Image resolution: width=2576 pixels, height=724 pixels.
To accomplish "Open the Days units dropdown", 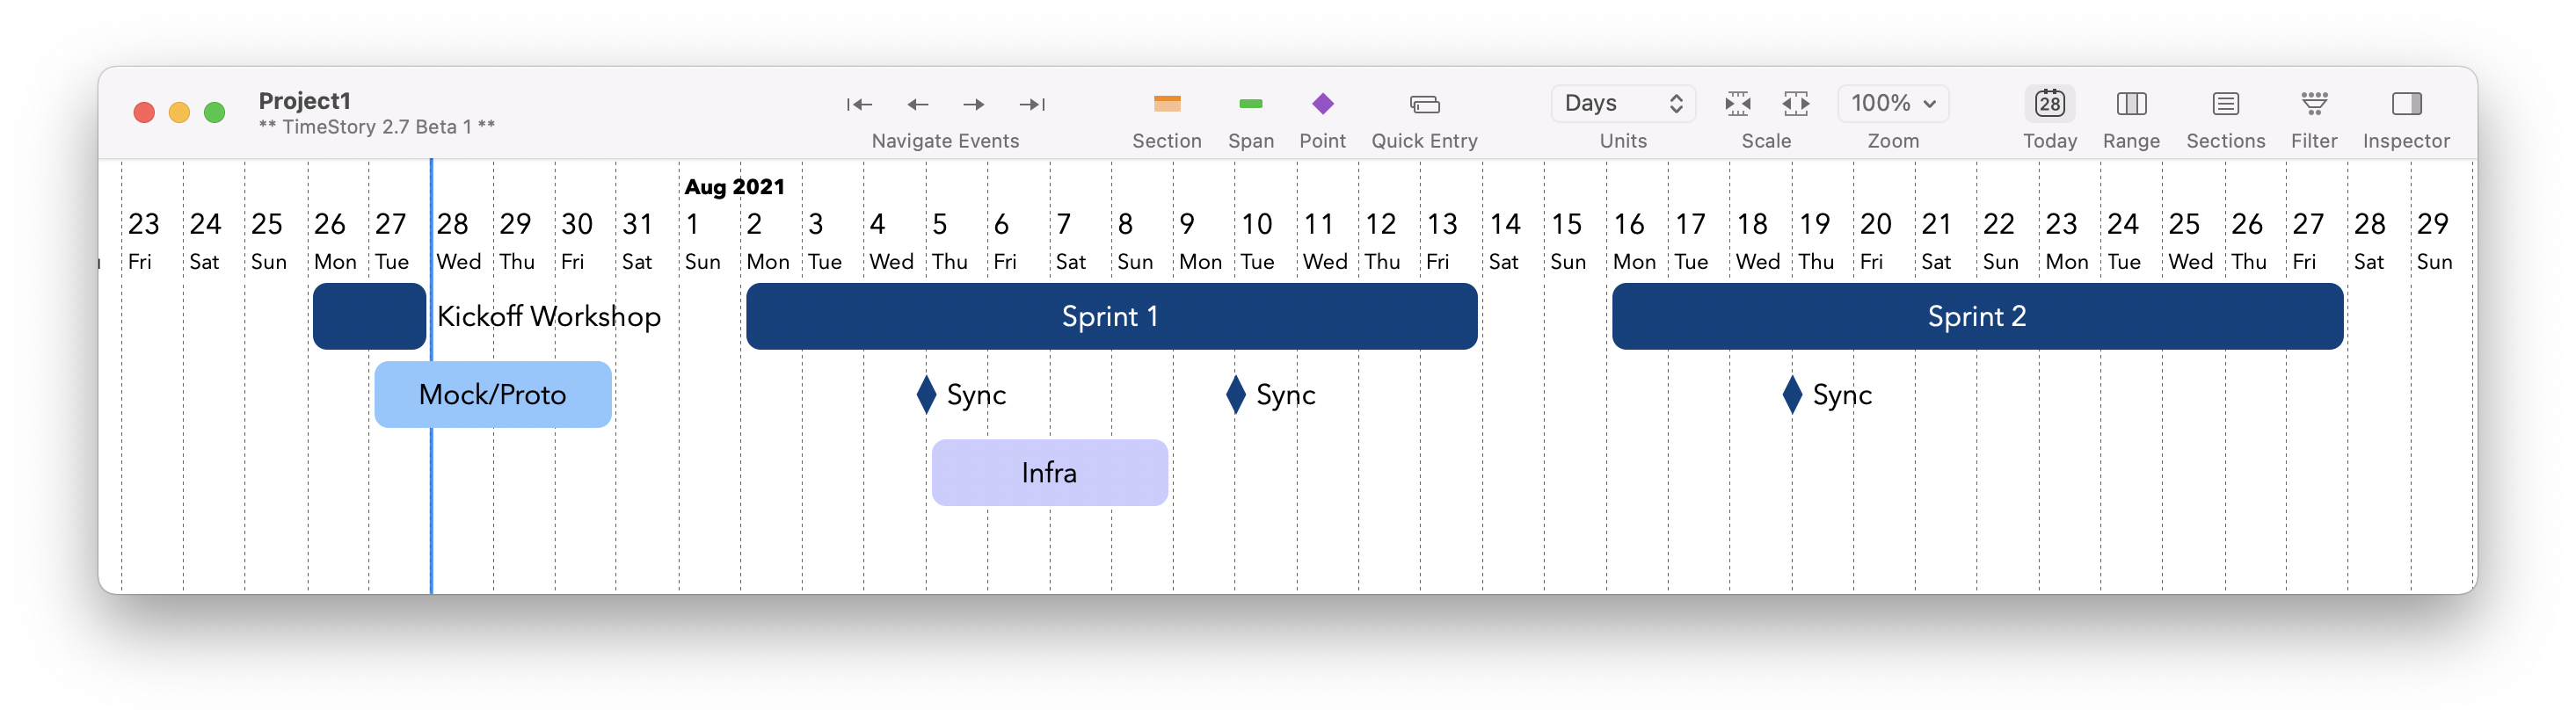I will click(x=1622, y=103).
